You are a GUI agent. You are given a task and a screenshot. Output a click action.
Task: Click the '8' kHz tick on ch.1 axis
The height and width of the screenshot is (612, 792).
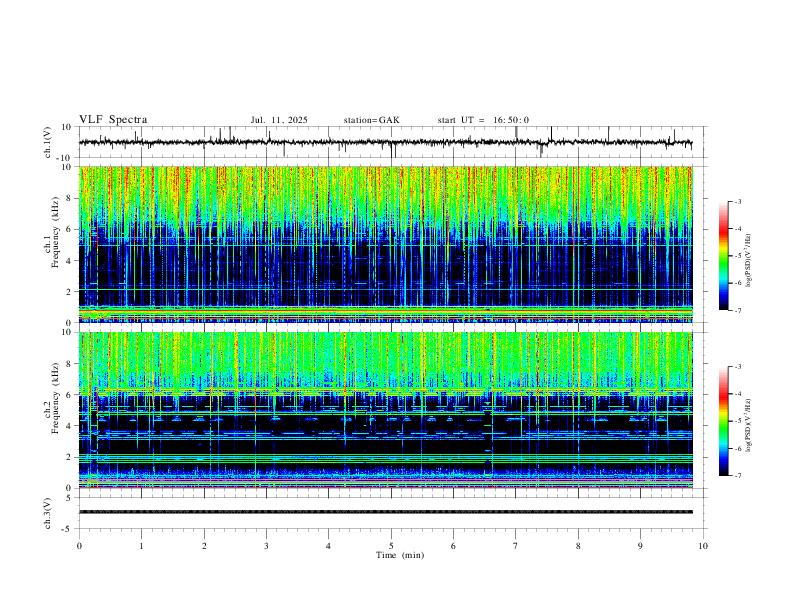(70, 198)
